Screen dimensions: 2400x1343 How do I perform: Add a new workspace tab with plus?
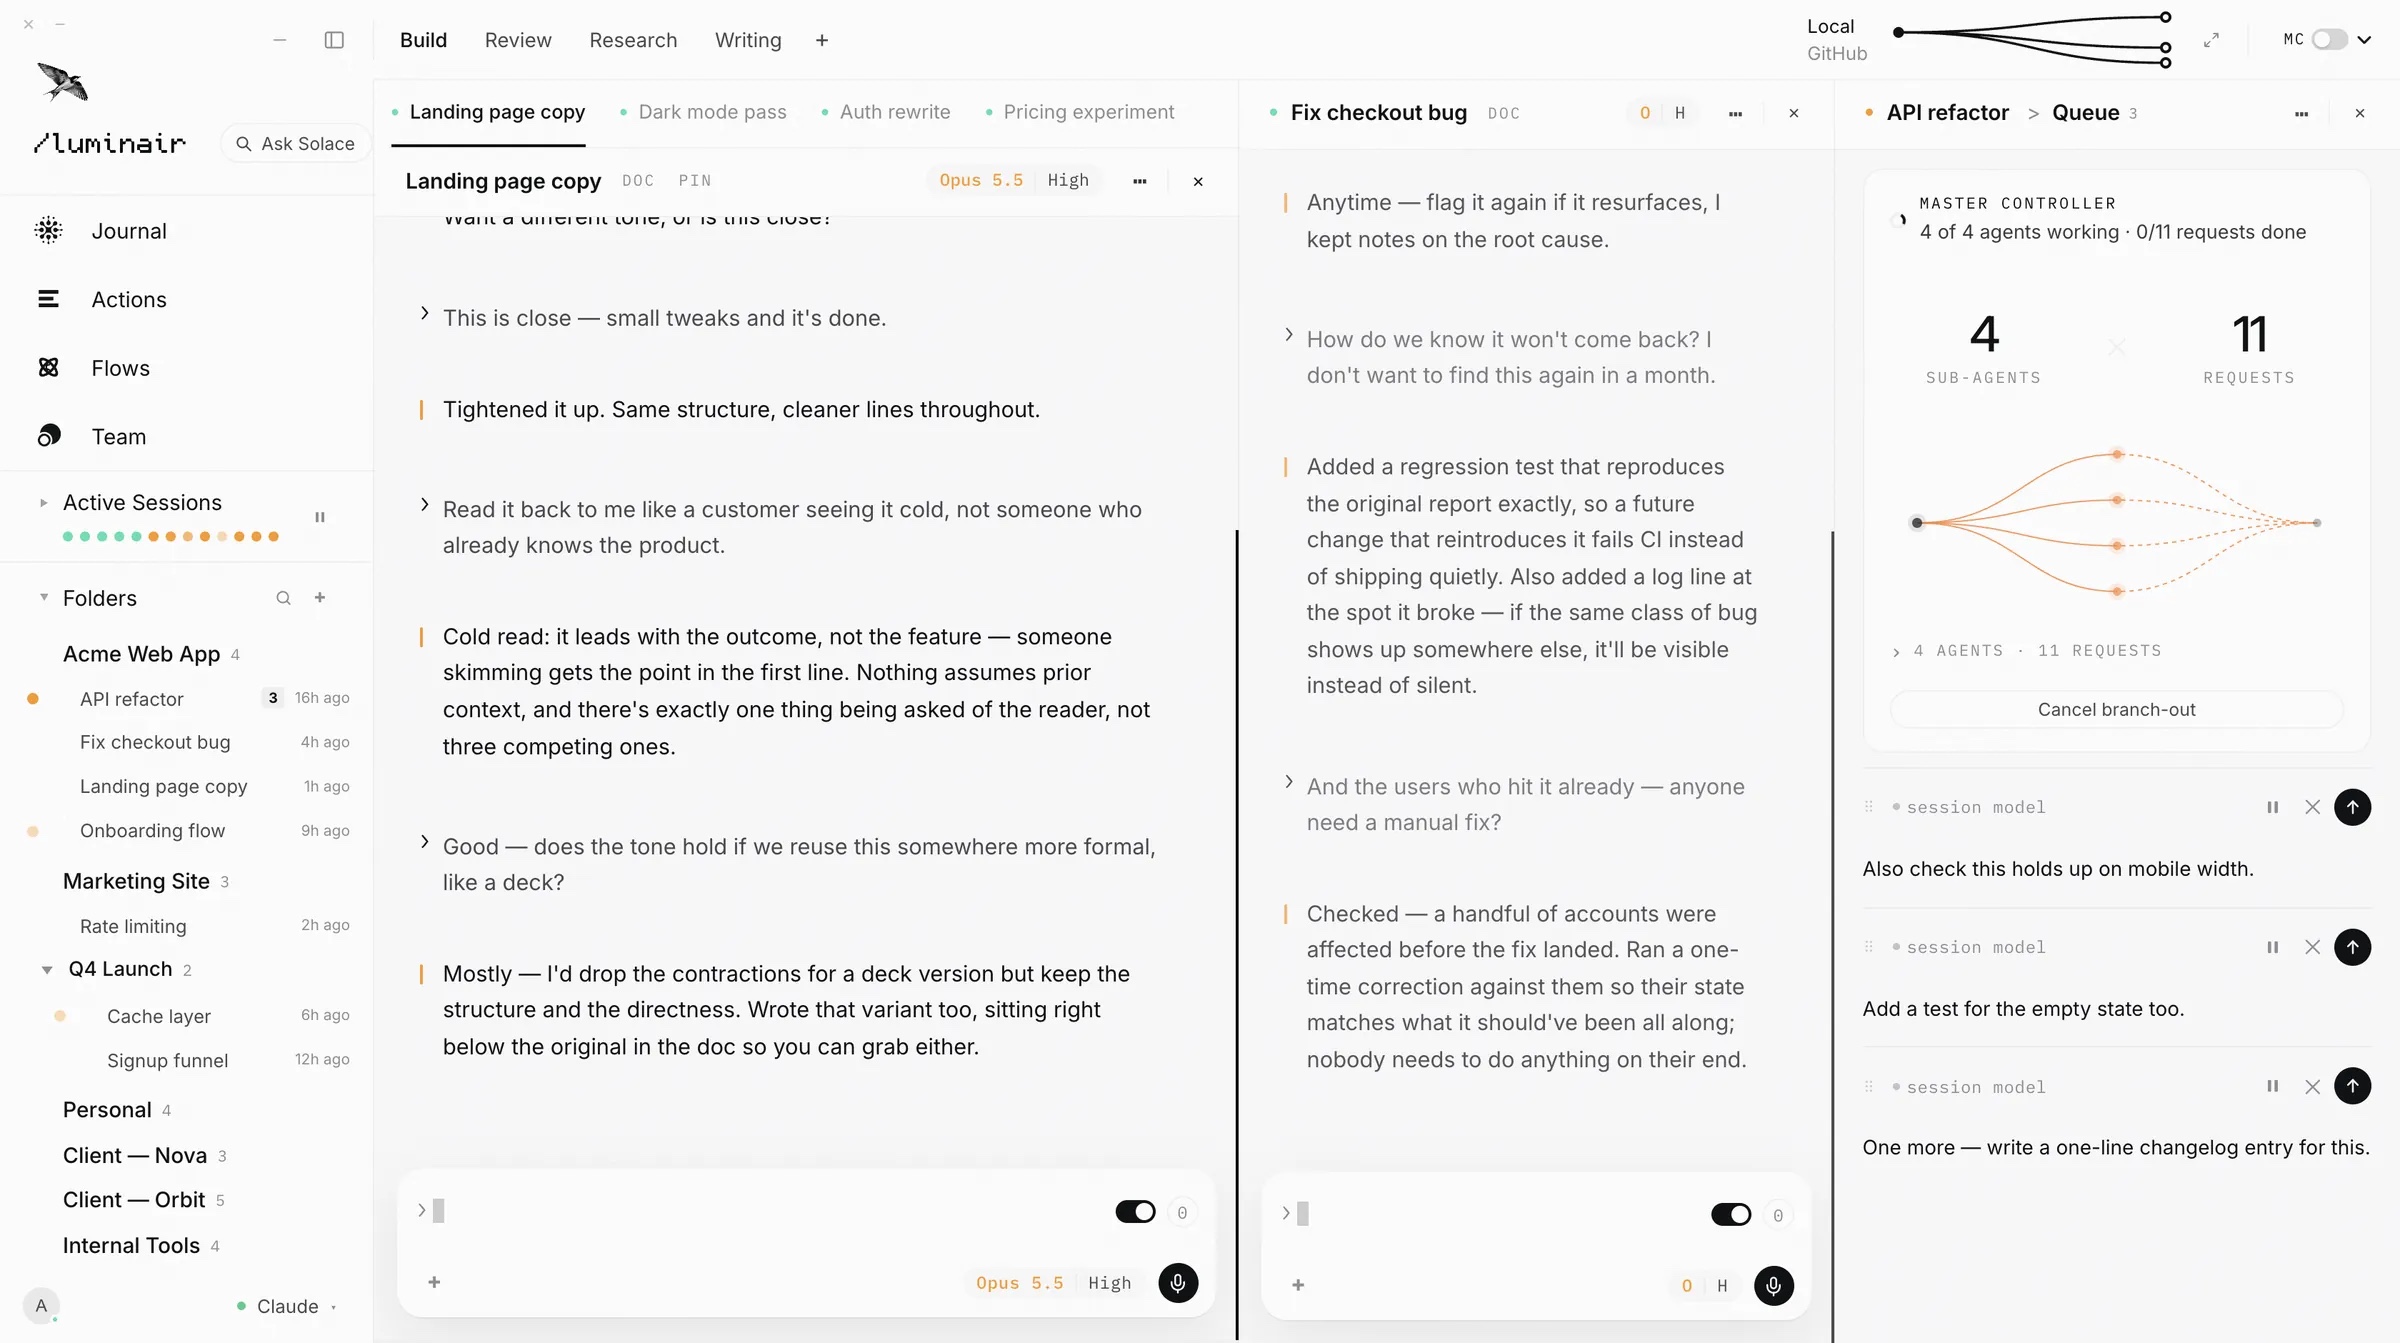click(822, 40)
